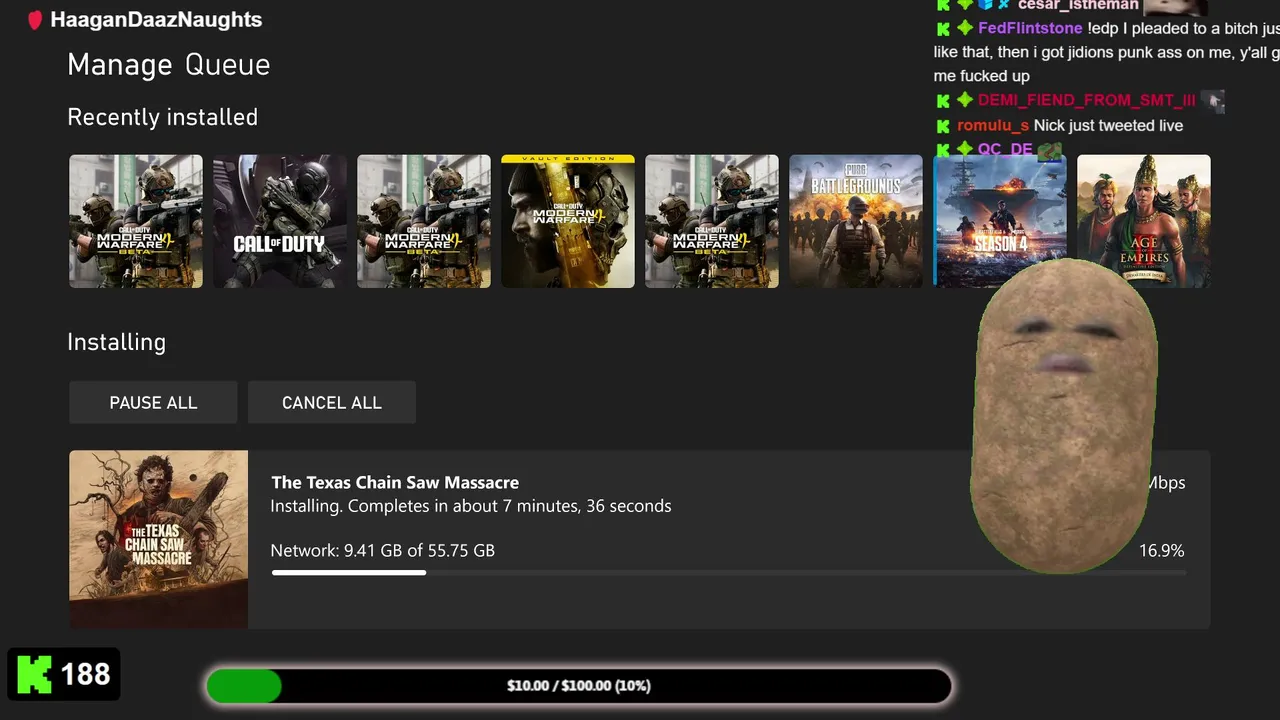
Task: Select the Age of Empires tile
Action: pos(1144,221)
